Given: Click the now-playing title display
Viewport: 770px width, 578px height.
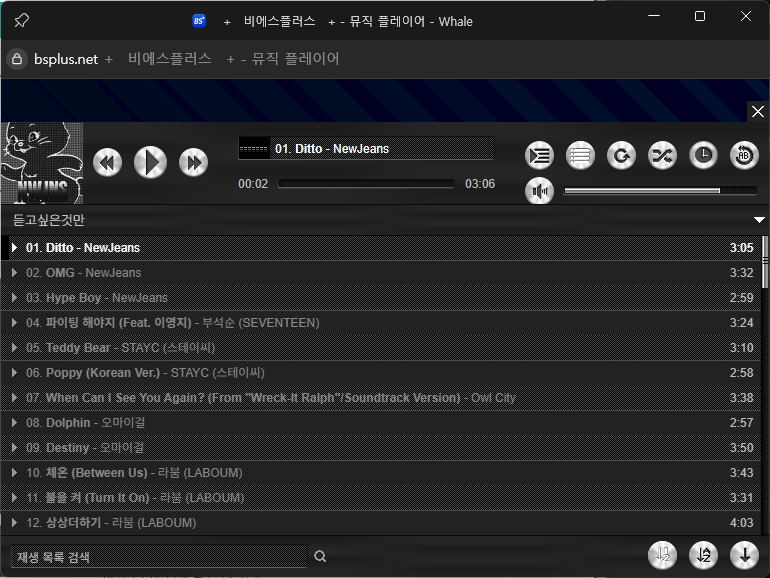Looking at the screenshot, I should click(366, 148).
